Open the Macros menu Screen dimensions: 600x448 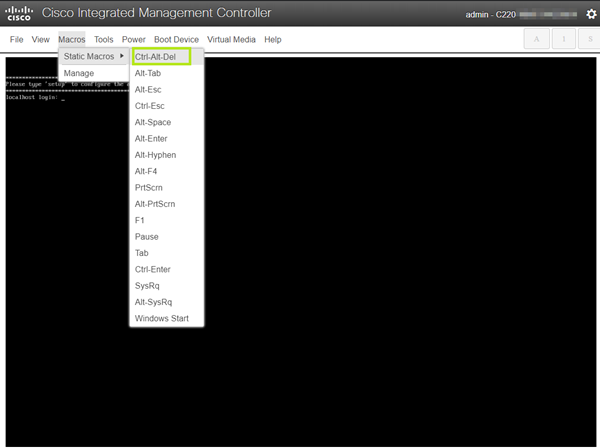[x=72, y=39]
